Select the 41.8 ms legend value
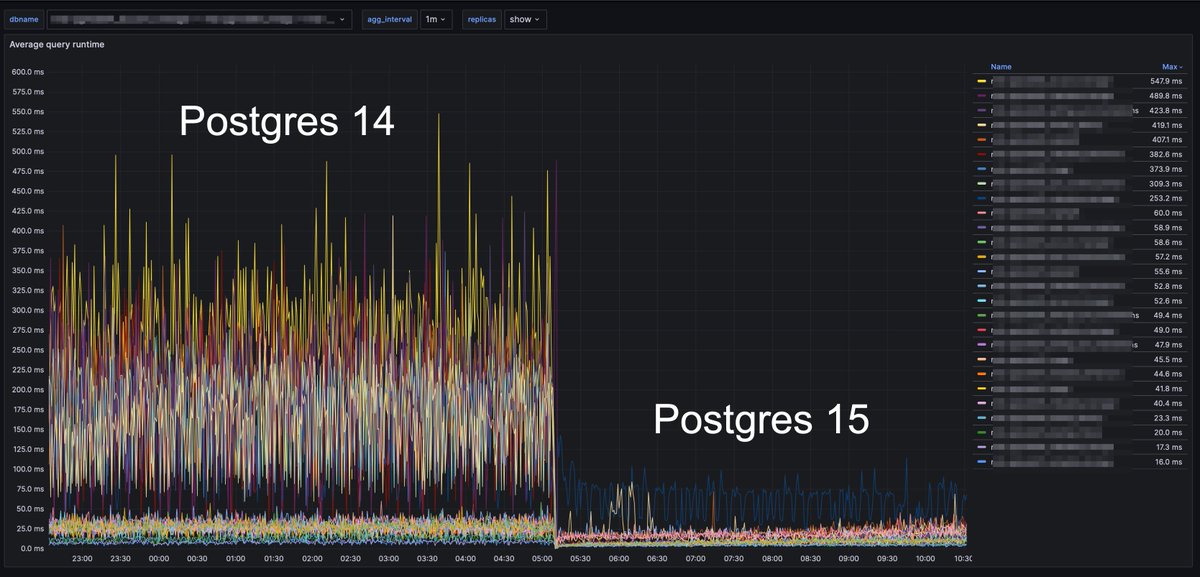The image size is (1200, 577). click(x=1170, y=389)
